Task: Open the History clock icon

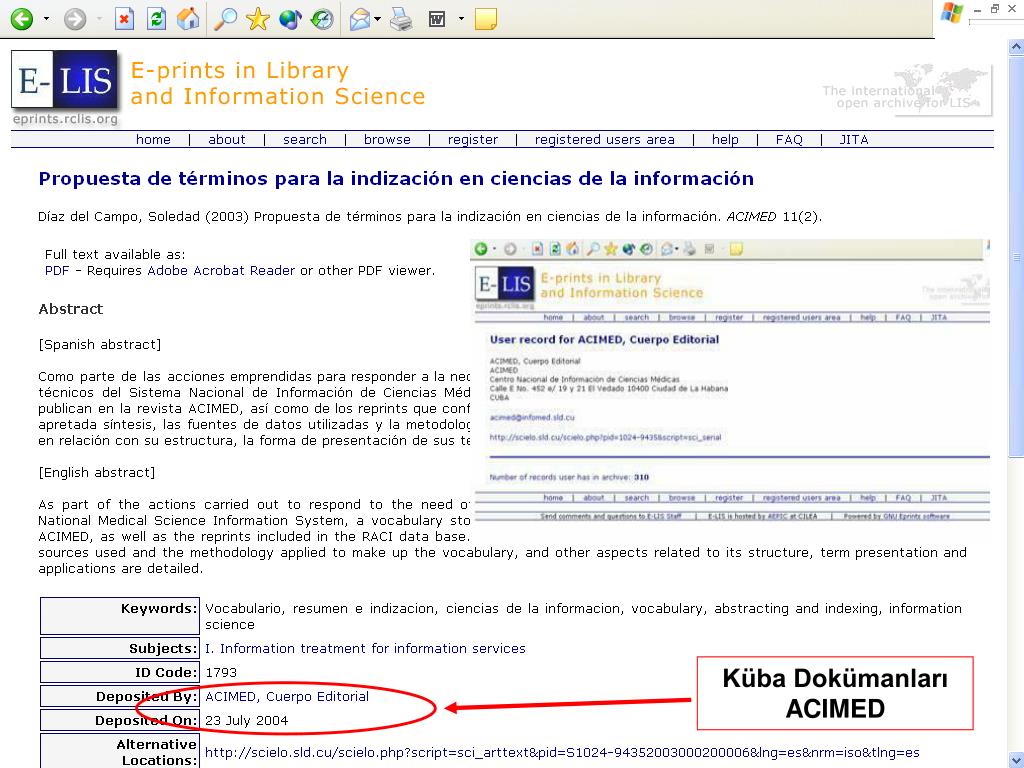Action: 321,19
